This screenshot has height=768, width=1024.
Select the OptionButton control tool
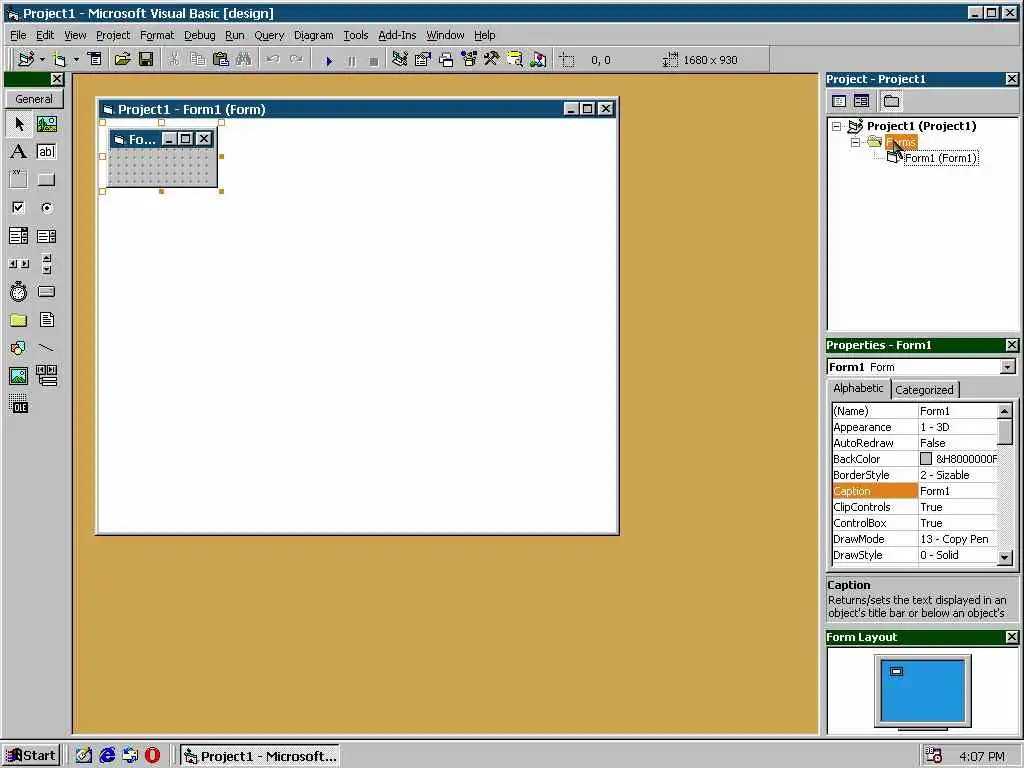click(46, 208)
